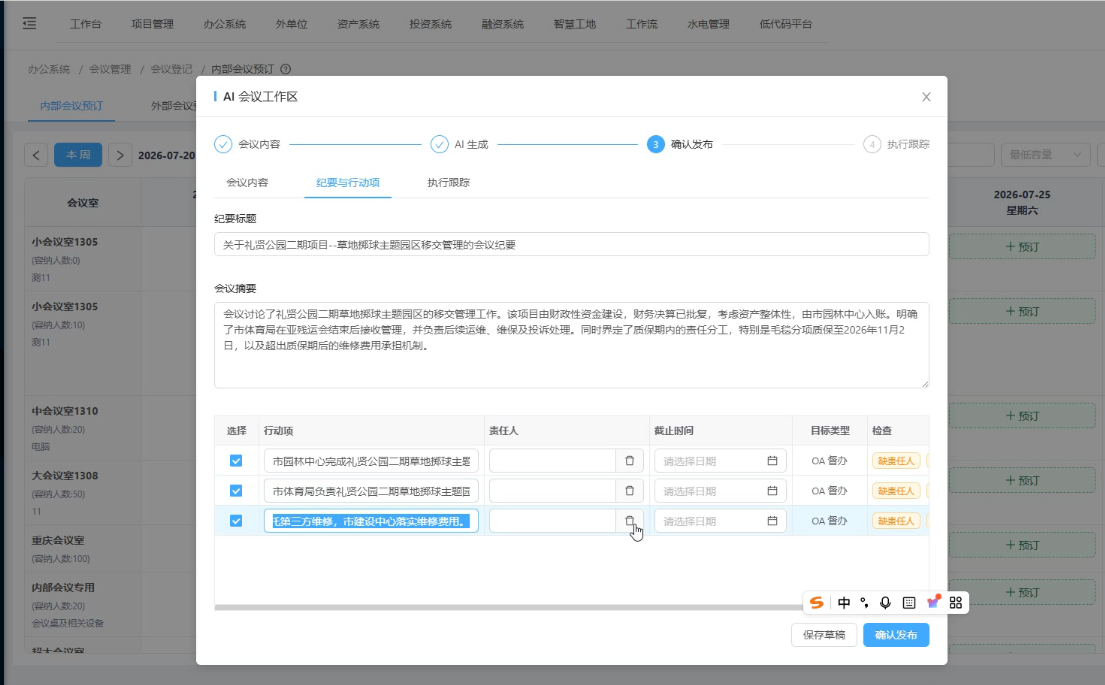Image resolution: width=1105 pixels, height=685 pixels.
Task: Delete the first action item row
Action: (x=629, y=461)
